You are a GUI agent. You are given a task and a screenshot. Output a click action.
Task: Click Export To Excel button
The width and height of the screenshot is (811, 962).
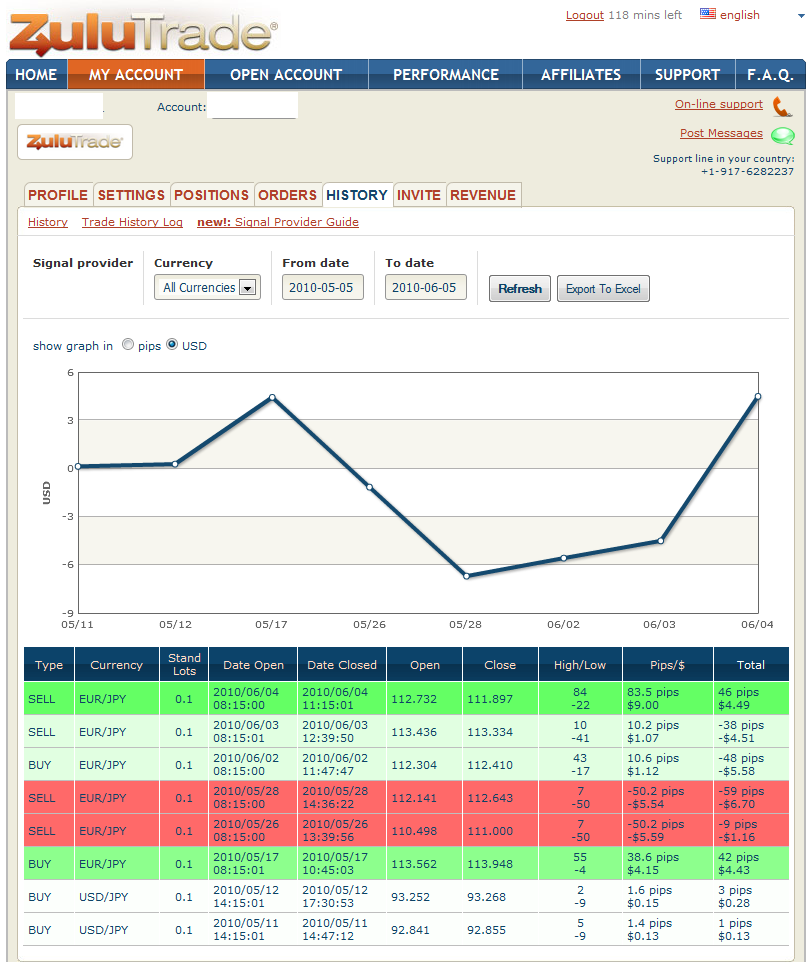603,288
